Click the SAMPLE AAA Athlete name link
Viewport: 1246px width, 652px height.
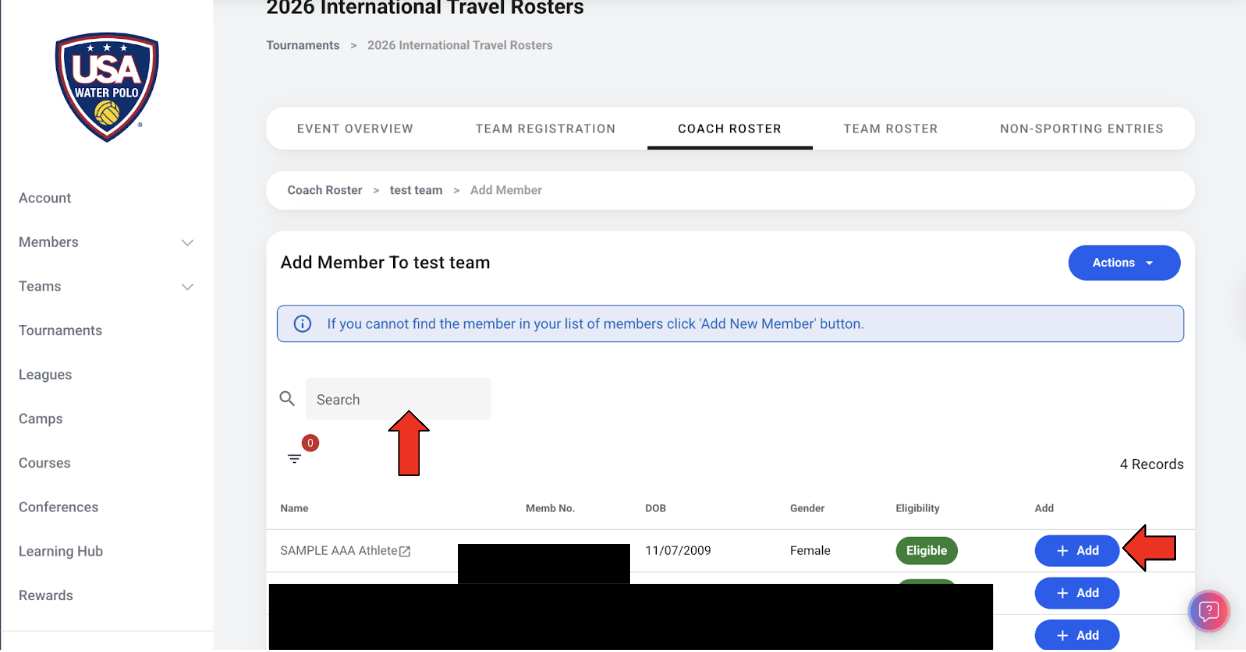point(339,551)
